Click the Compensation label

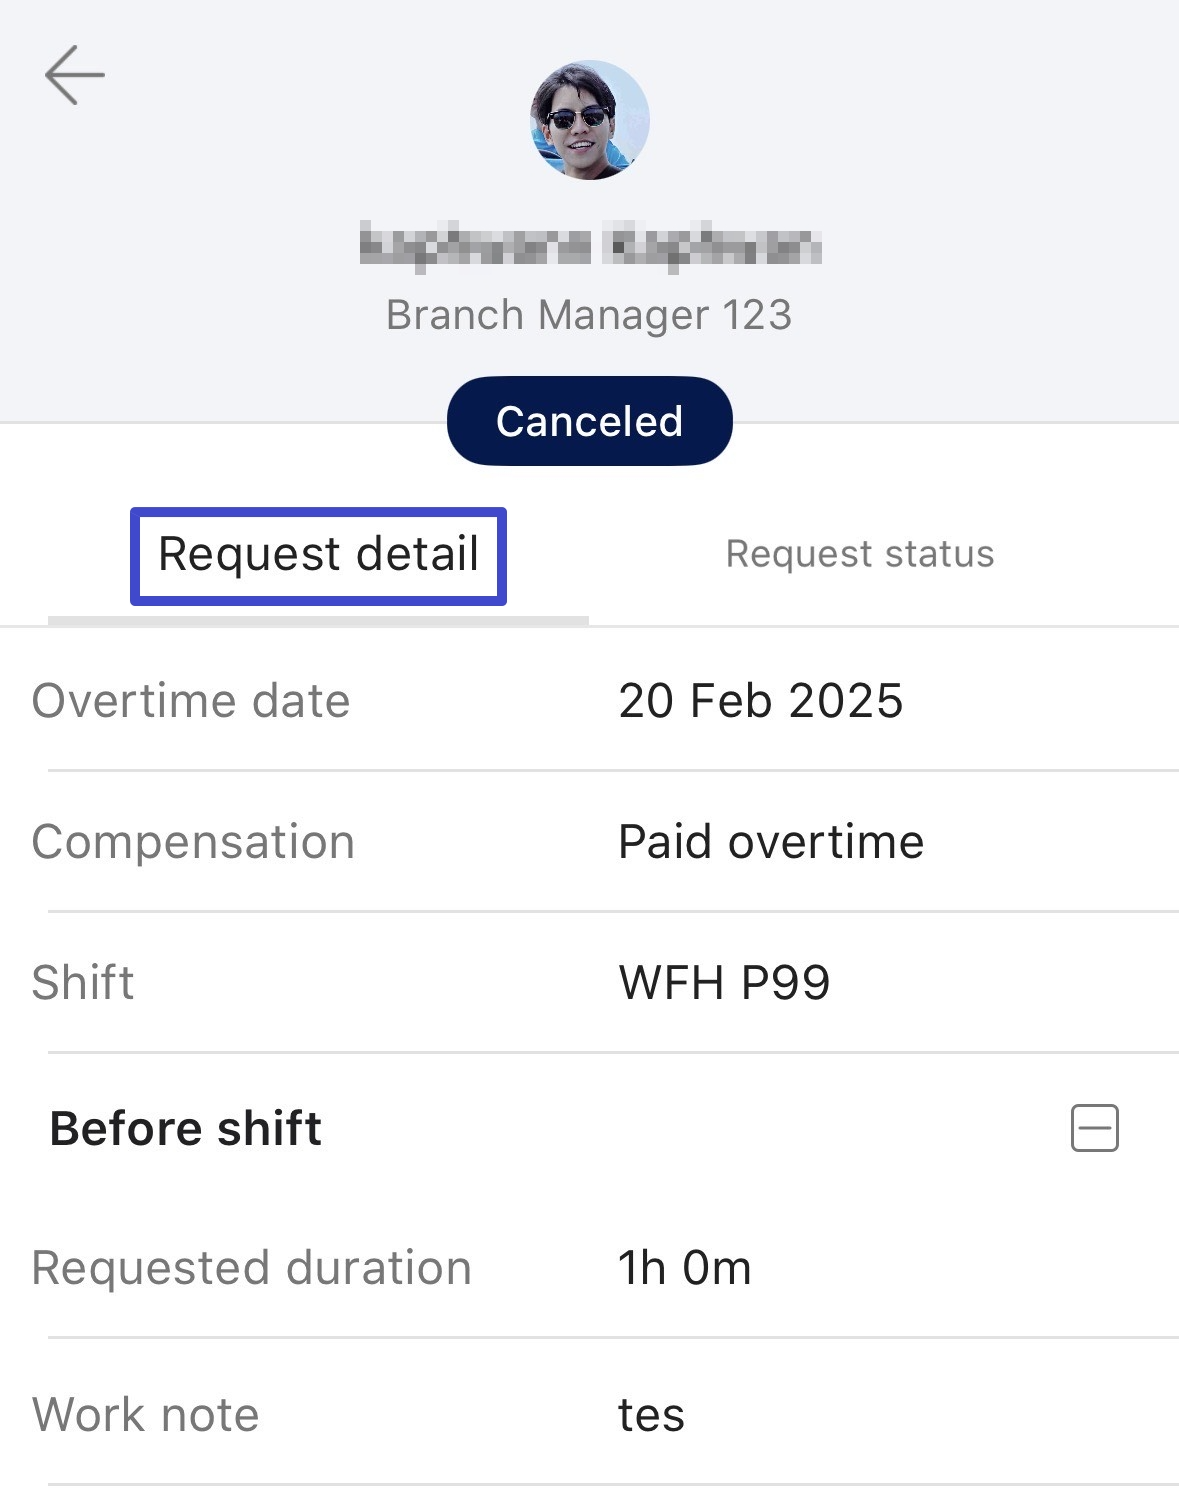tap(193, 842)
